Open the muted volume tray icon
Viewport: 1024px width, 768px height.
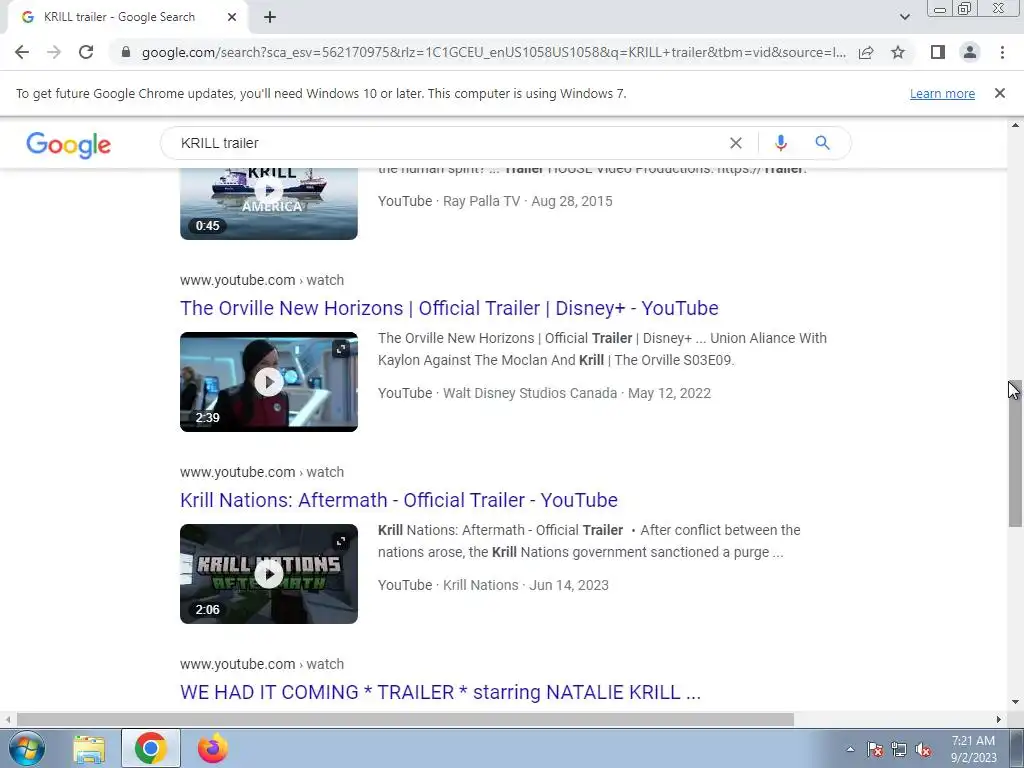923,749
